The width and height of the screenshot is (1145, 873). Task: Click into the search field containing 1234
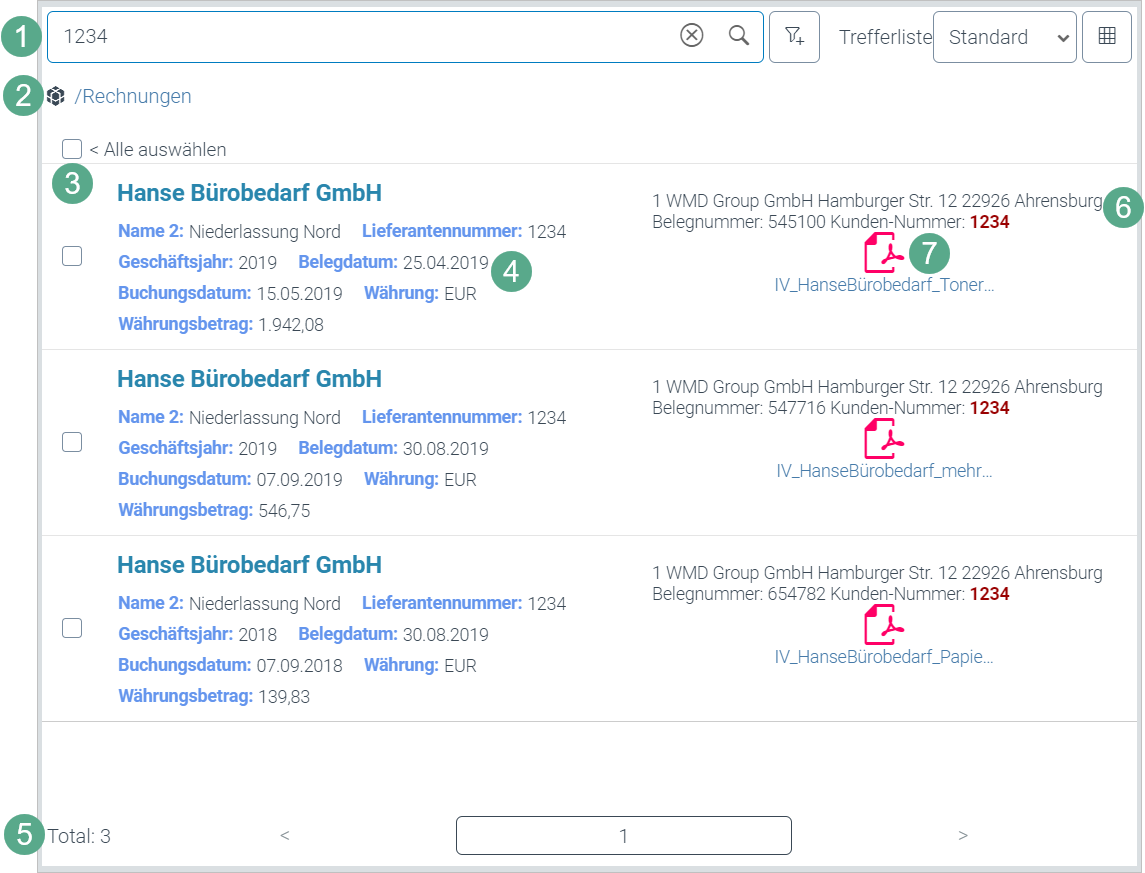click(360, 37)
